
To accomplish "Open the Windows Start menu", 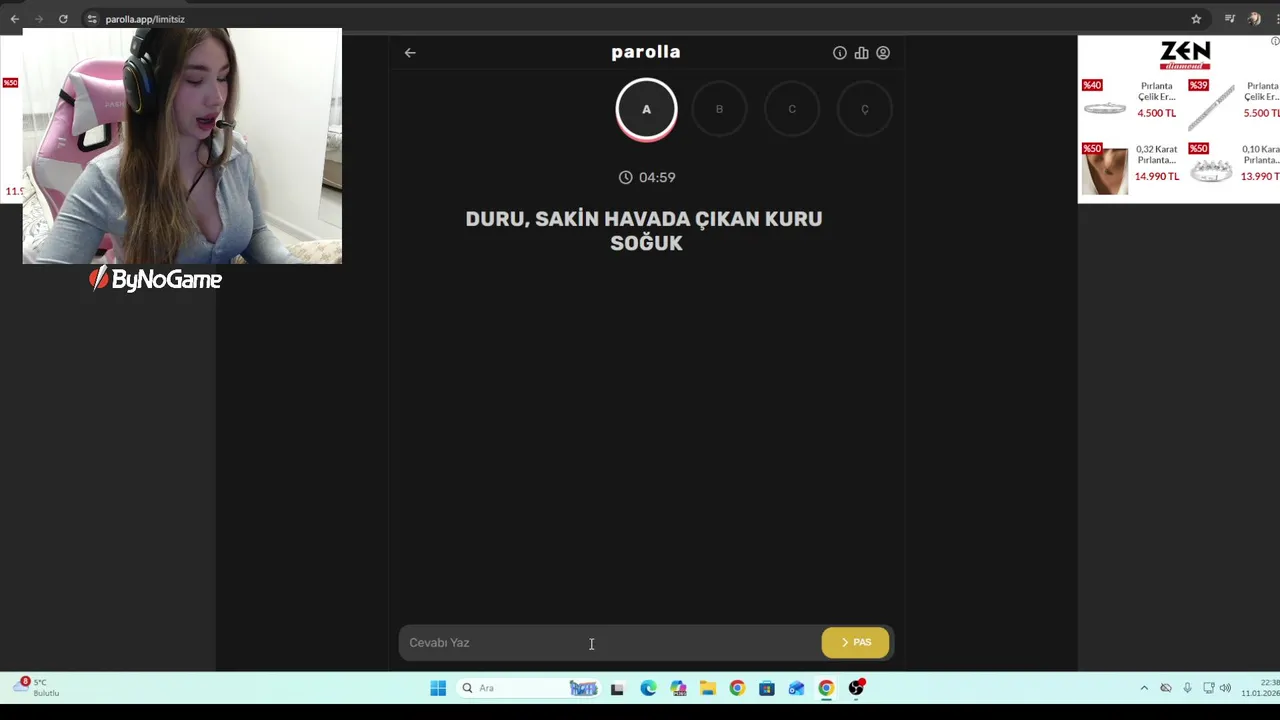I will (x=438, y=688).
